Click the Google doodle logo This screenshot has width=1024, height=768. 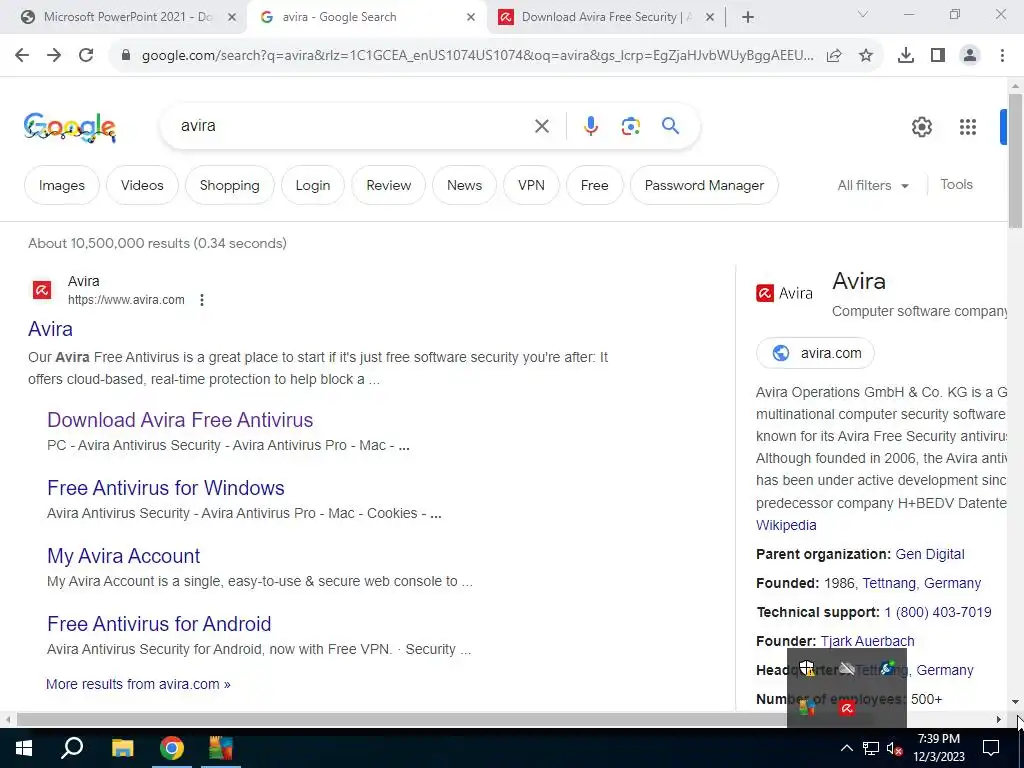point(70,127)
